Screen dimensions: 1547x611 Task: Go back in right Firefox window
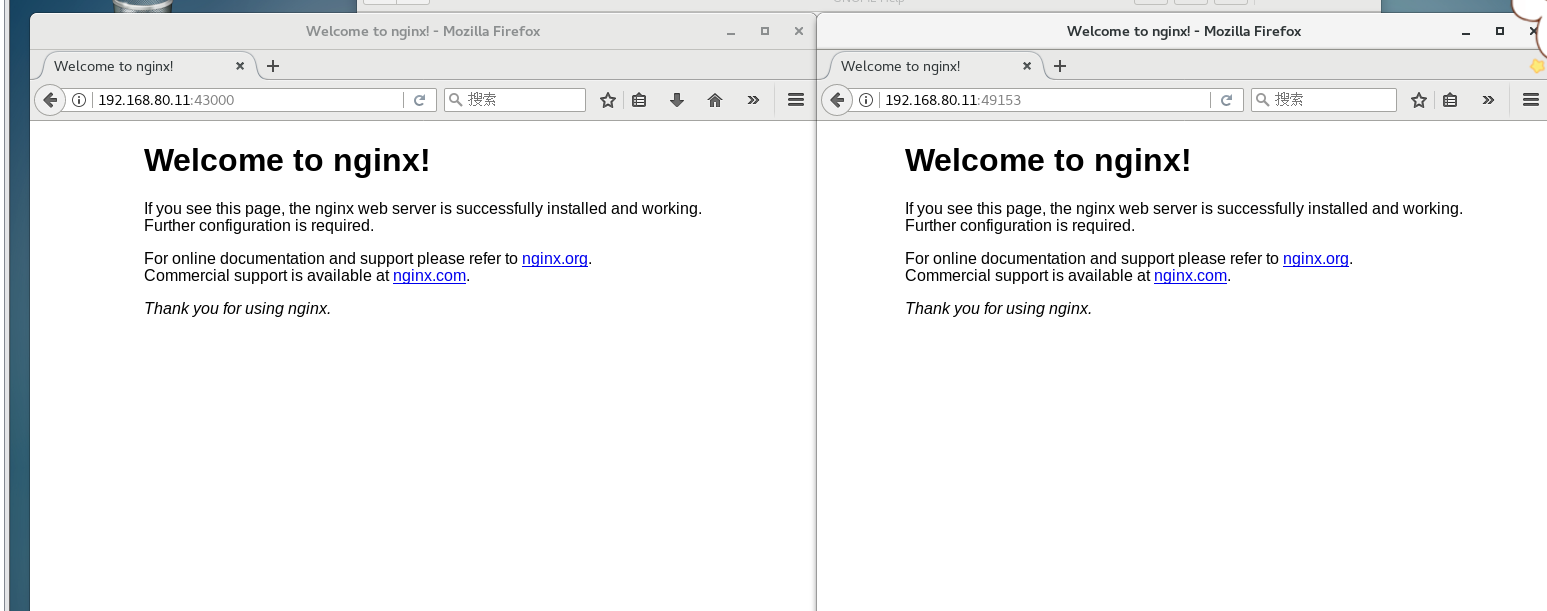(x=838, y=100)
